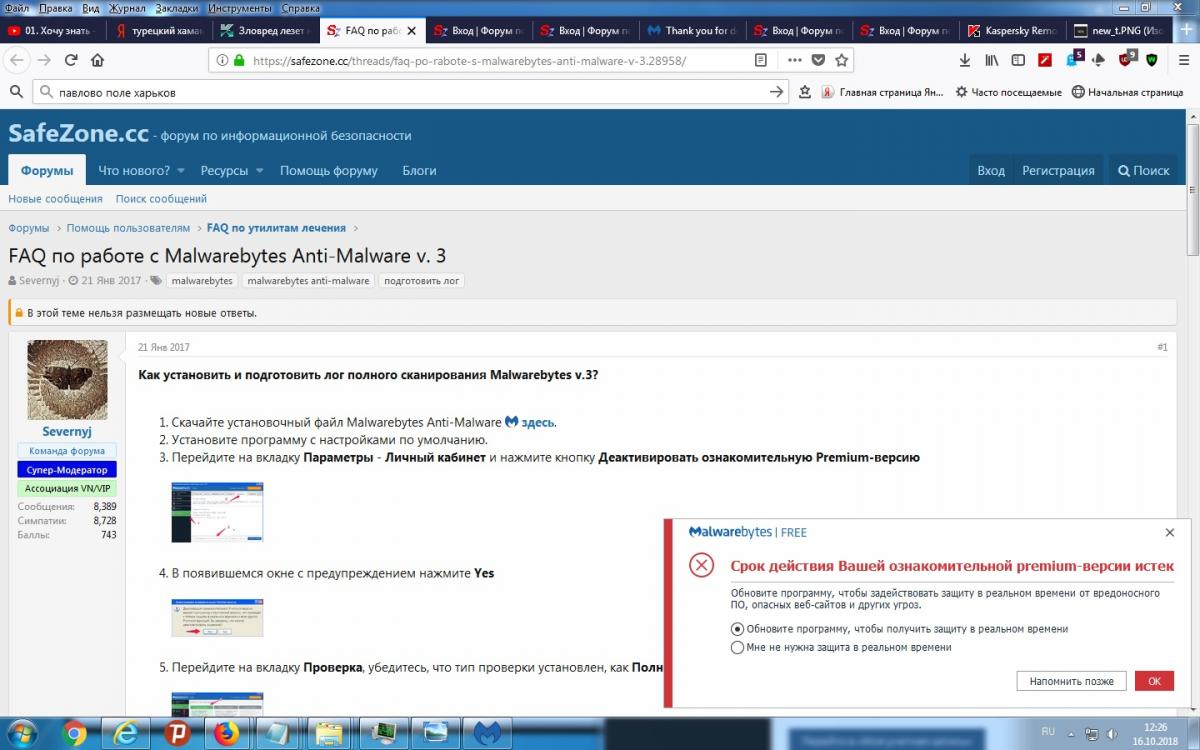
Task: Switch to the 'Форумы' nav tab
Action: 47,170
